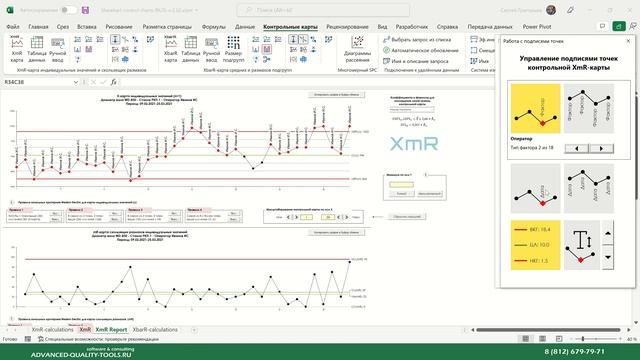This screenshot has width=640, height=360.
Task: Click copy-chart button above X chart
Action: coord(337,95)
